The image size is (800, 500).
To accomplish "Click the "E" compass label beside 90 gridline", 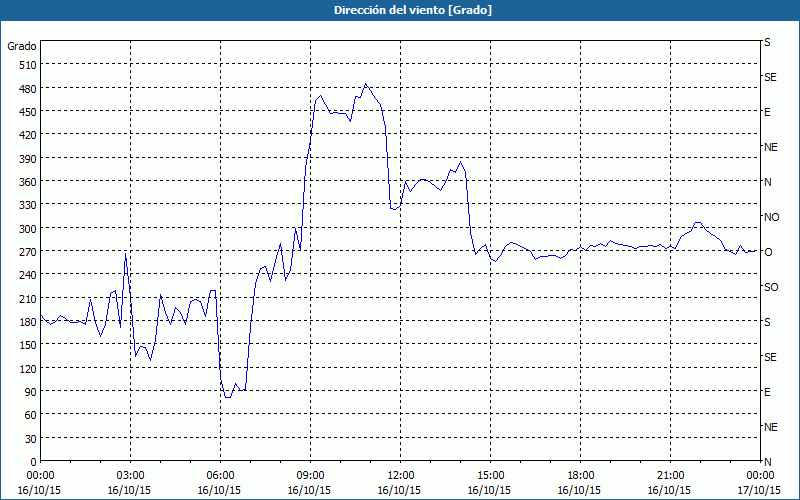I will 767,392.
